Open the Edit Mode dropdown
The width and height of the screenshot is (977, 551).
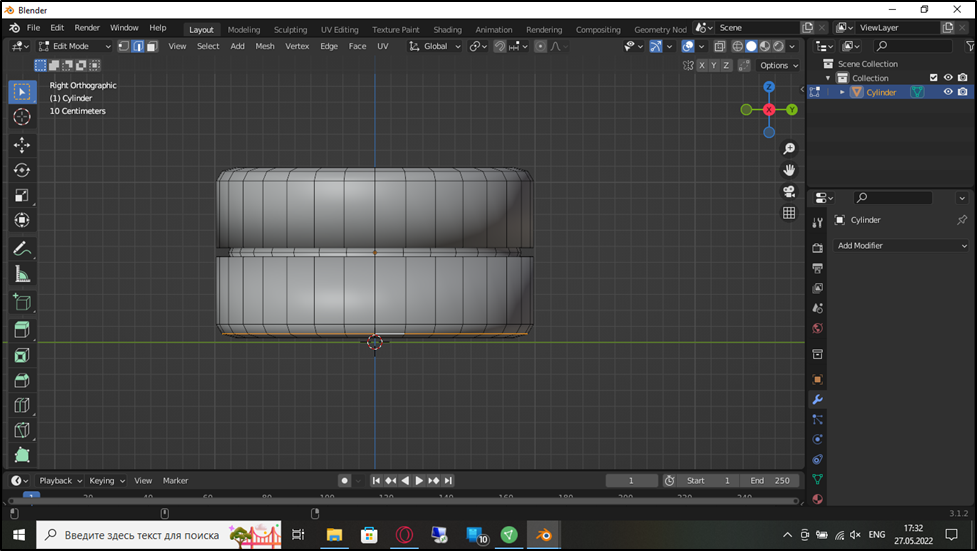click(x=75, y=46)
